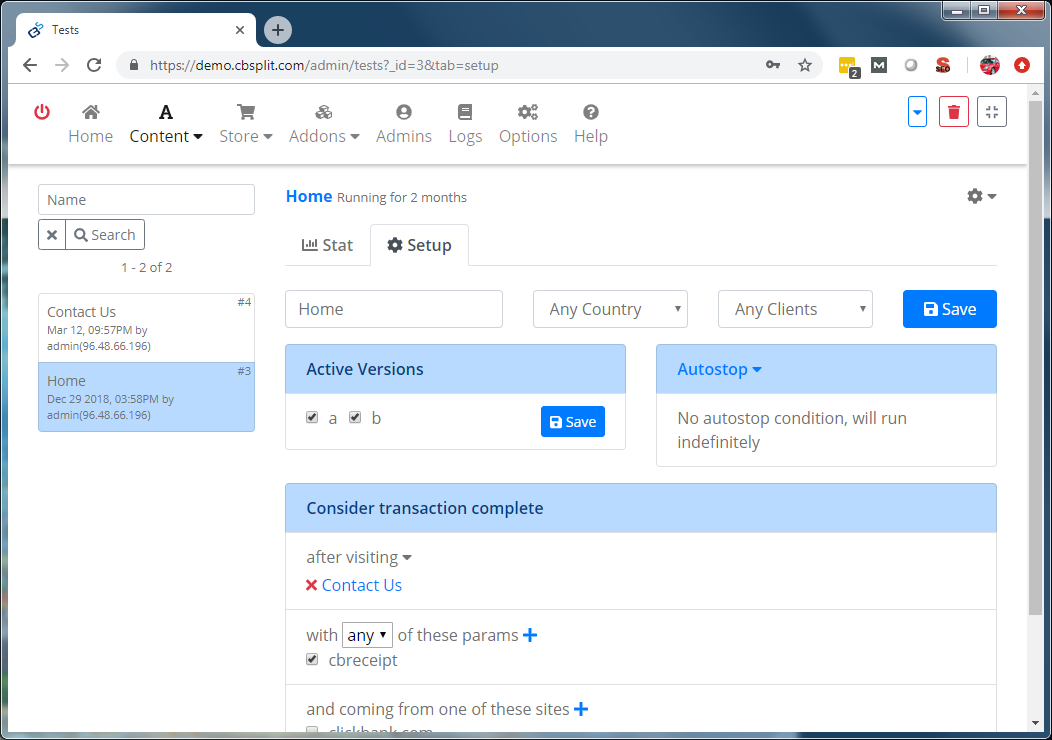The width and height of the screenshot is (1052, 740).
Task: Switch to the Stat tab
Action: 327,245
